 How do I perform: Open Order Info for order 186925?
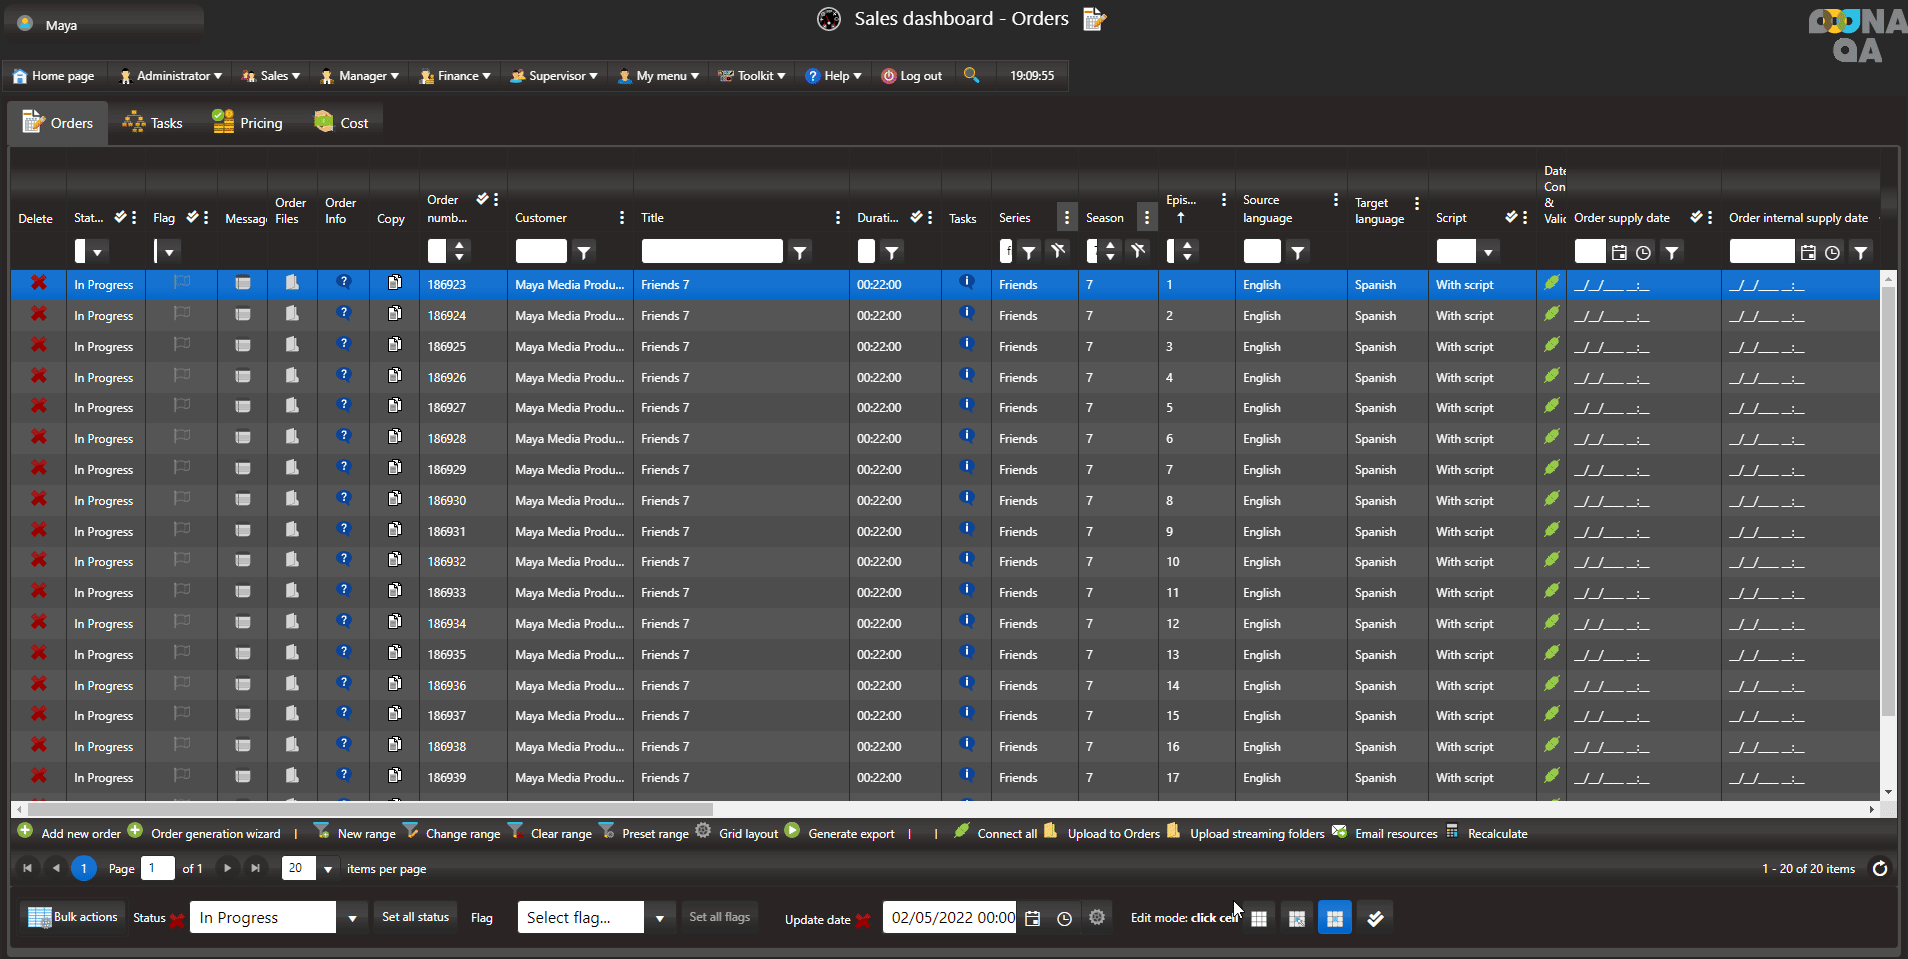[x=343, y=344]
